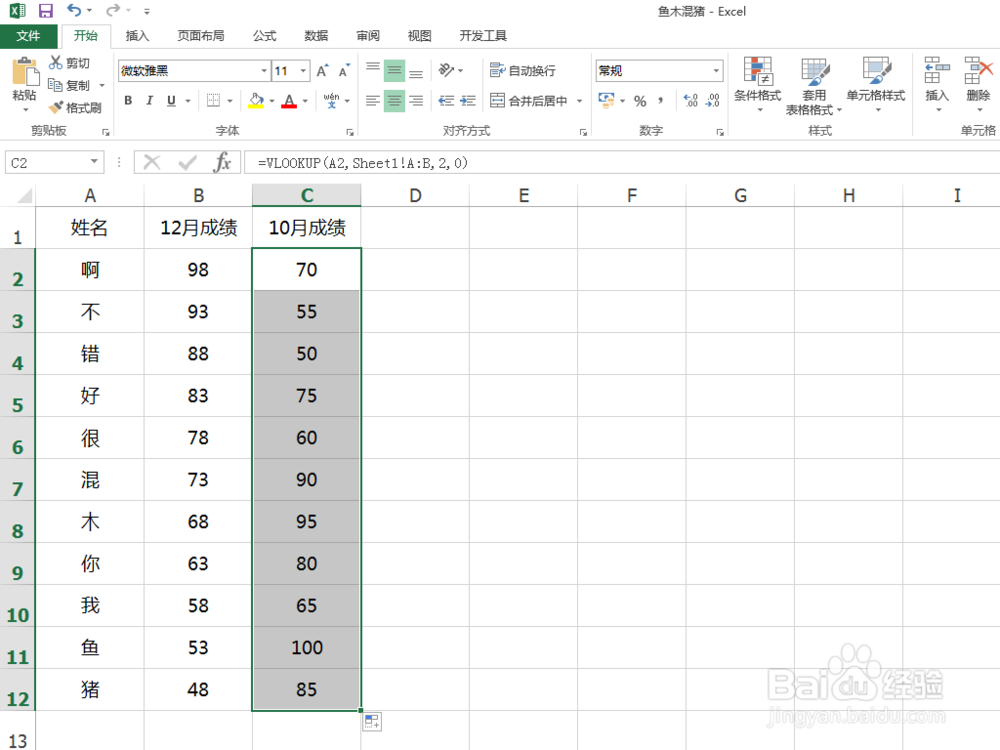
Task: Open the font group dialog launcher
Action: click(349, 132)
